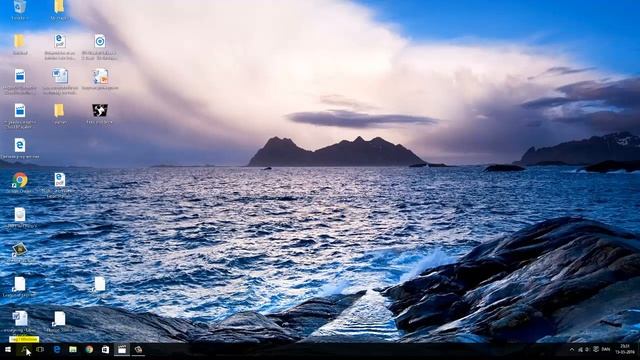Click the DAN input language indicator

point(606,349)
